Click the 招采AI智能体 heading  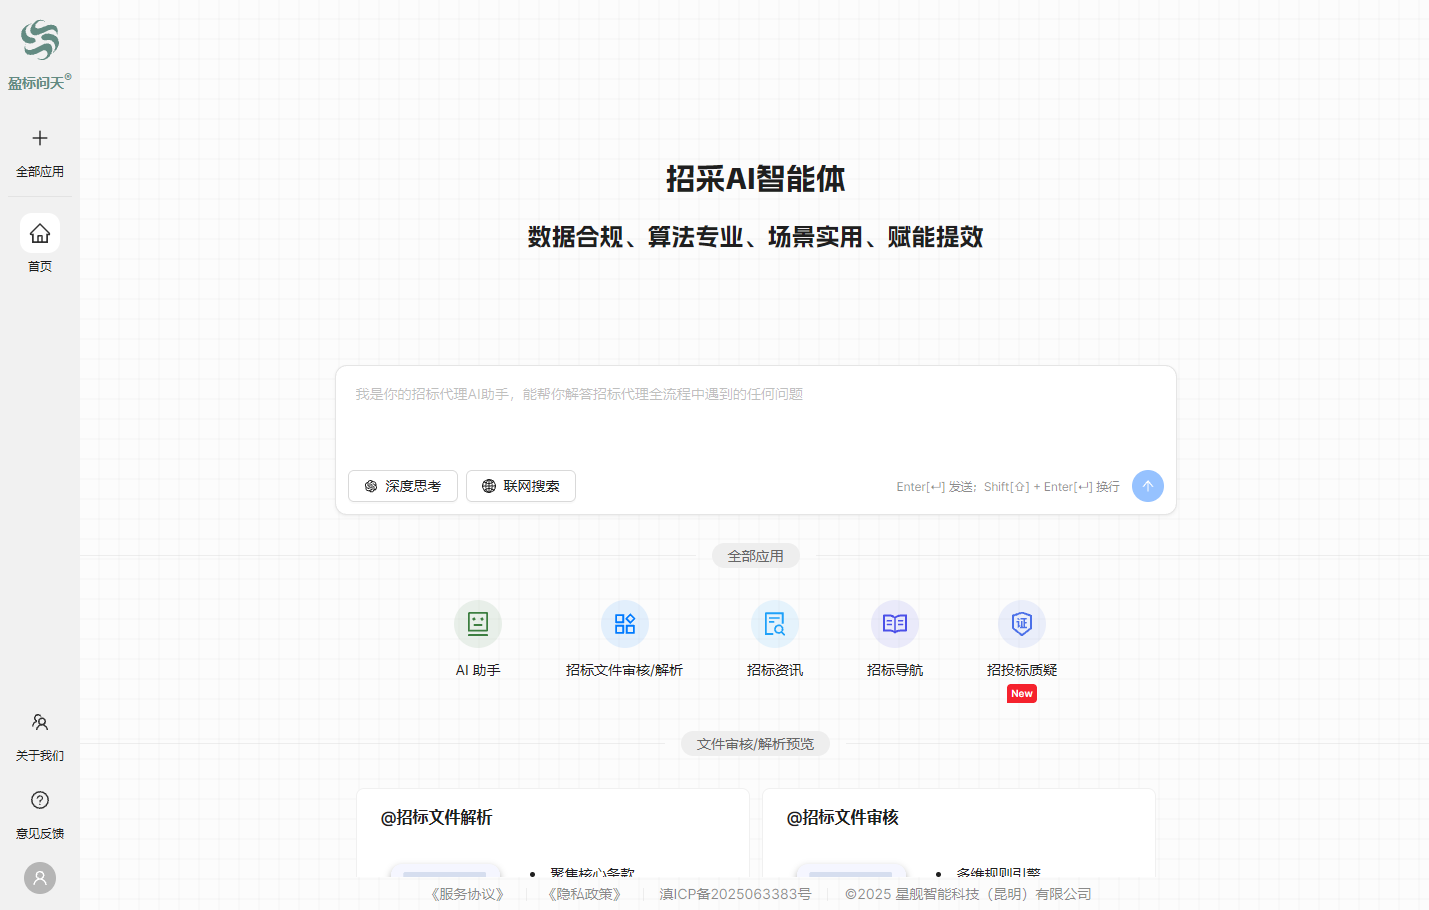(x=756, y=179)
